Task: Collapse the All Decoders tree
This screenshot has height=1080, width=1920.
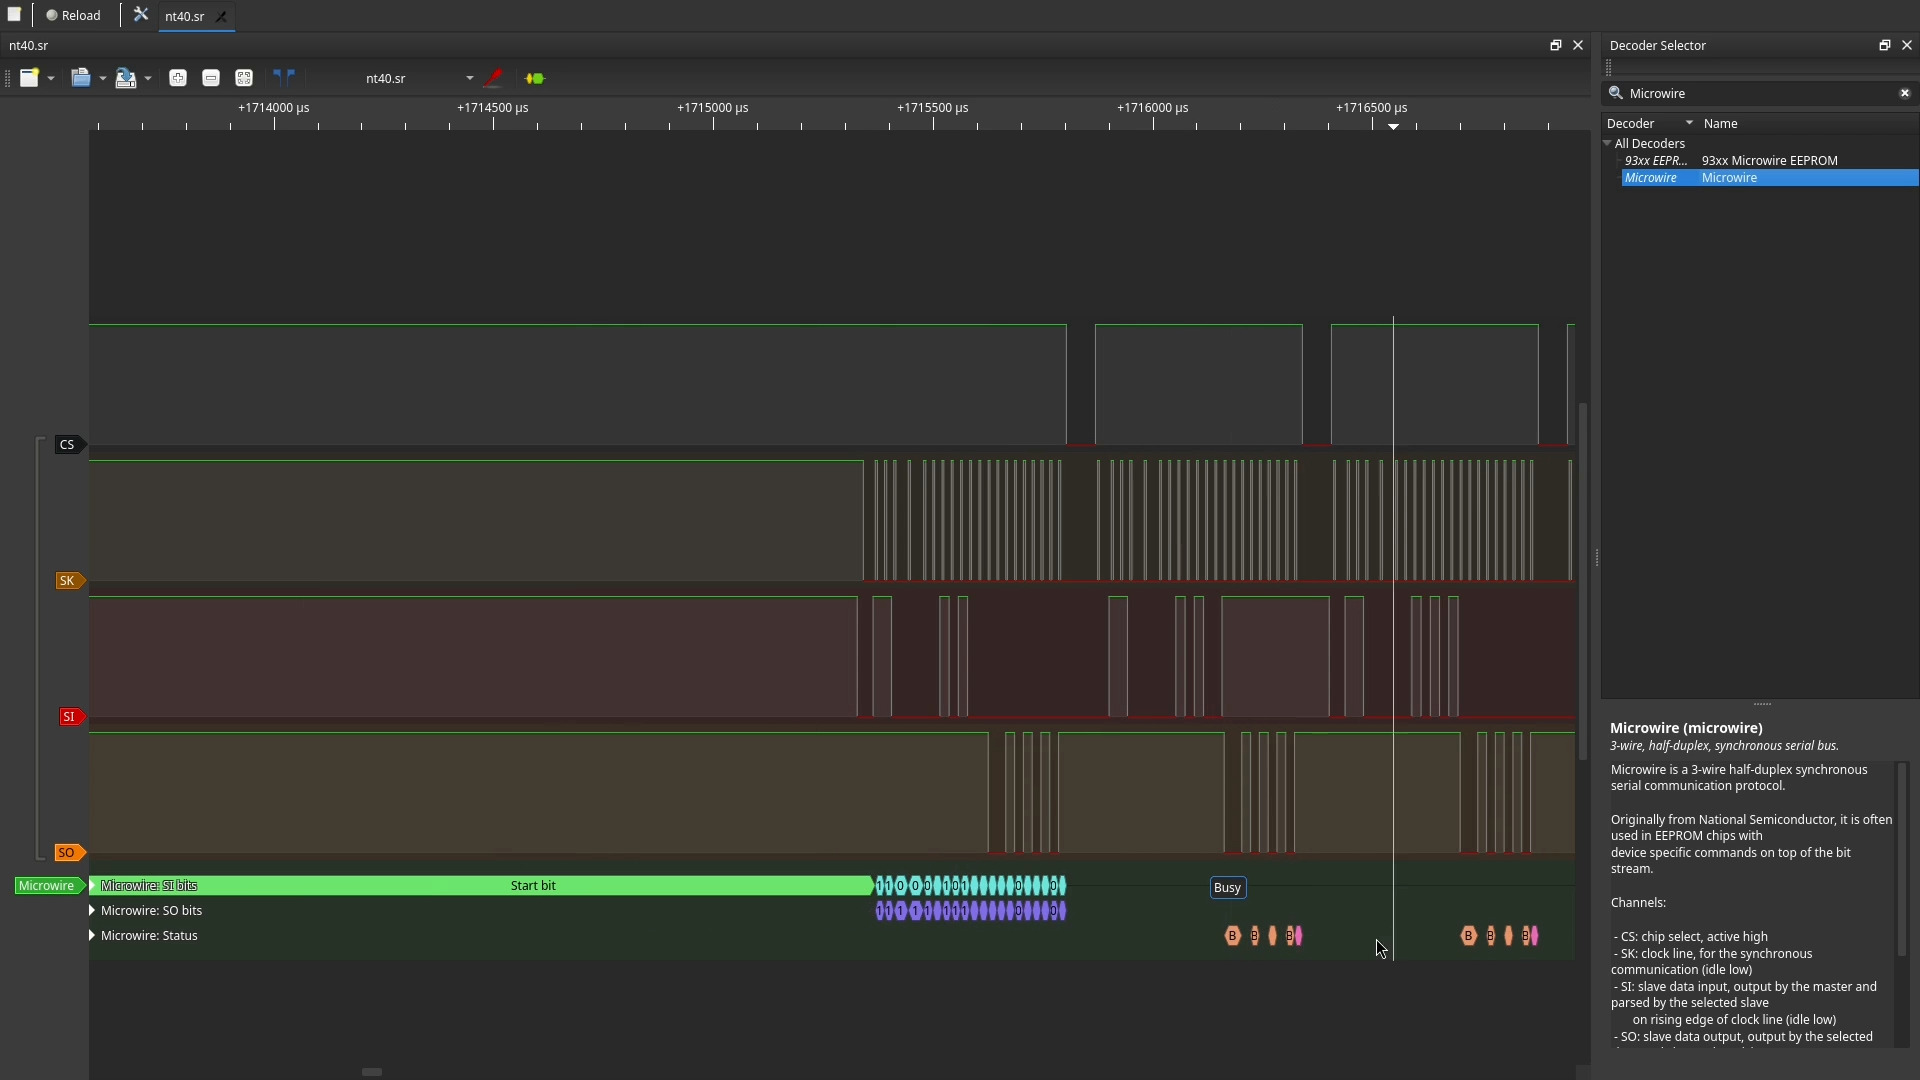Action: [1608, 143]
